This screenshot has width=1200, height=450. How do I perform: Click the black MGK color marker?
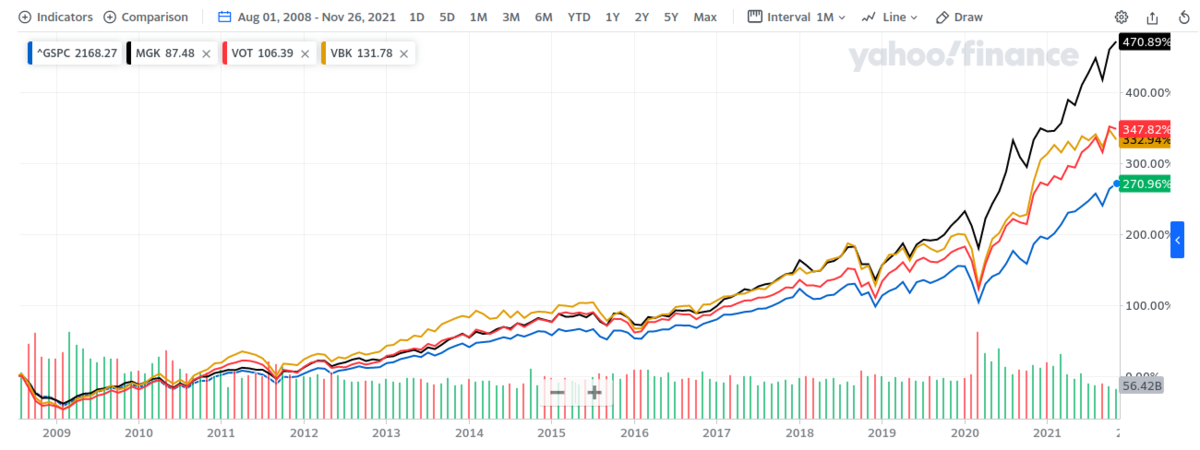(127, 53)
